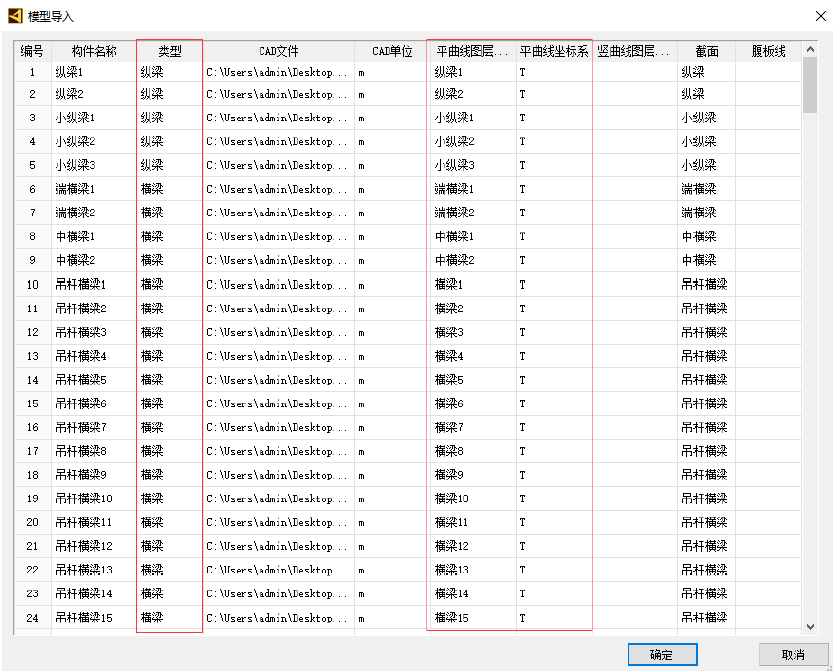
Task: Click the CAD文件 path in row 1
Action: click(276, 72)
